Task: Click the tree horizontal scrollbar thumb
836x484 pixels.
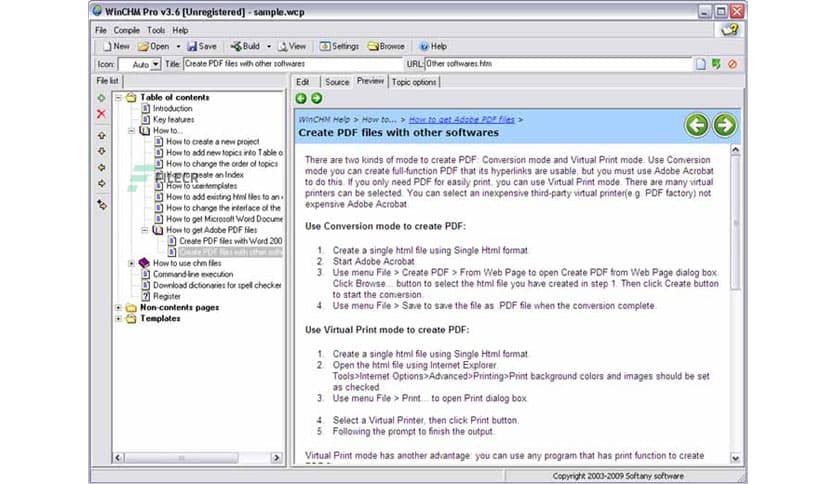Action: pyautogui.click(x=181, y=458)
